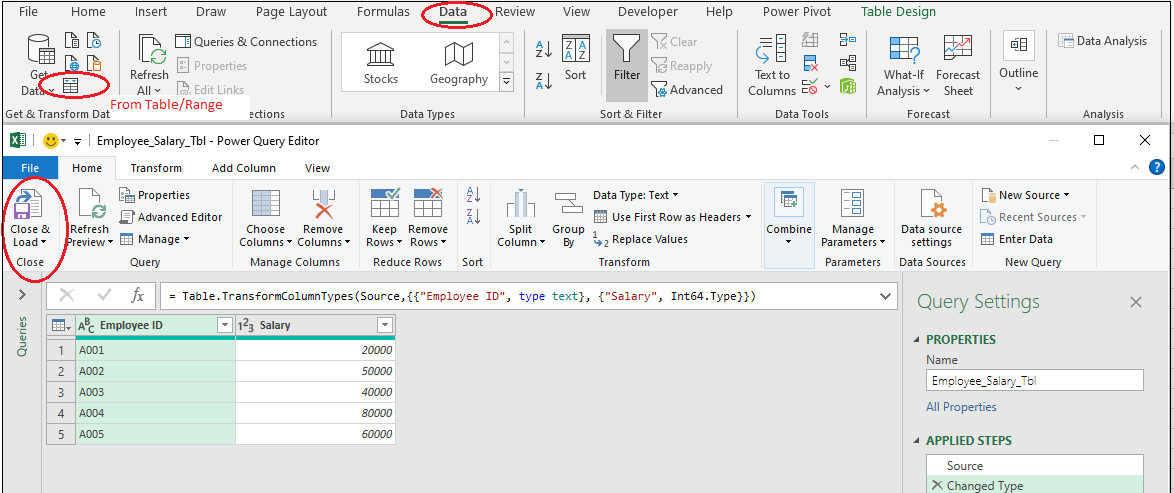
Task: Click Manage Parameters icon
Action: (852, 204)
